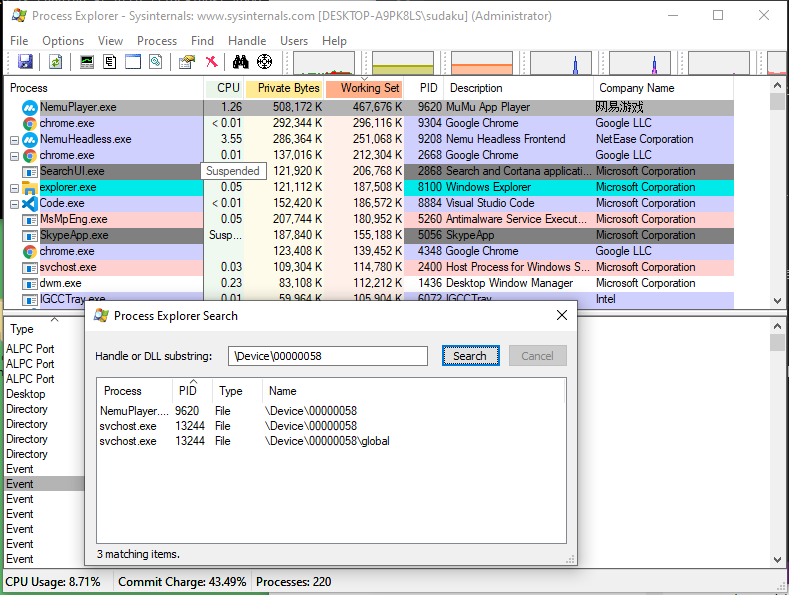Click the SkypeApp.exe process icon
The image size is (789, 595).
(x=30, y=236)
